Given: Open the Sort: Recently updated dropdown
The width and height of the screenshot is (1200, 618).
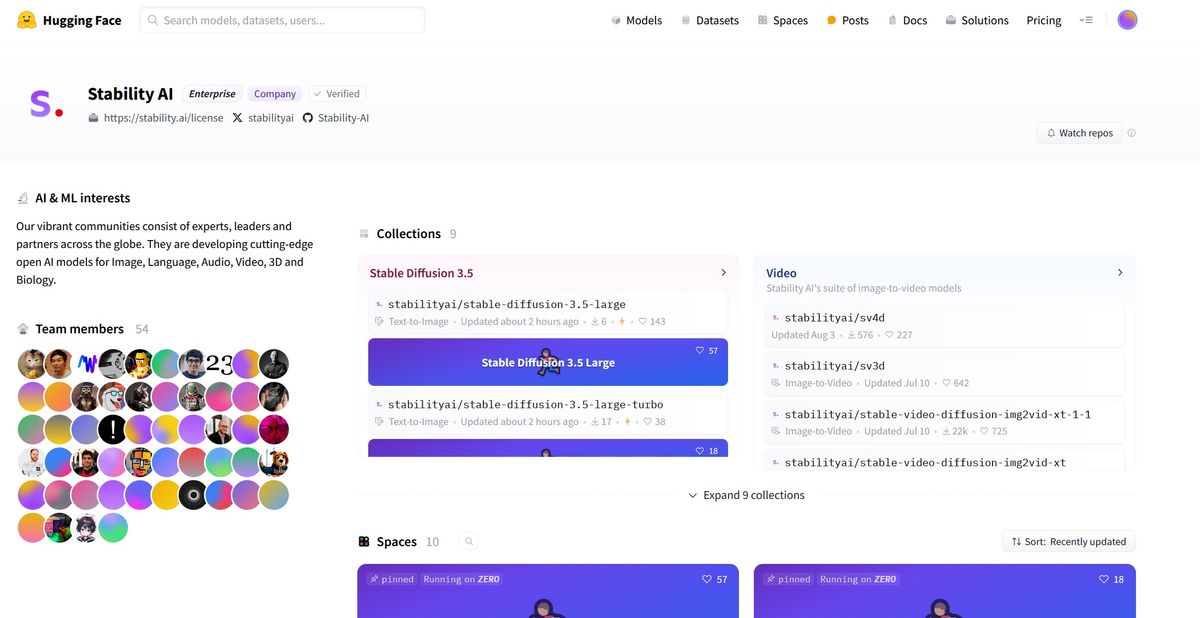Looking at the screenshot, I should point(1067,541).
